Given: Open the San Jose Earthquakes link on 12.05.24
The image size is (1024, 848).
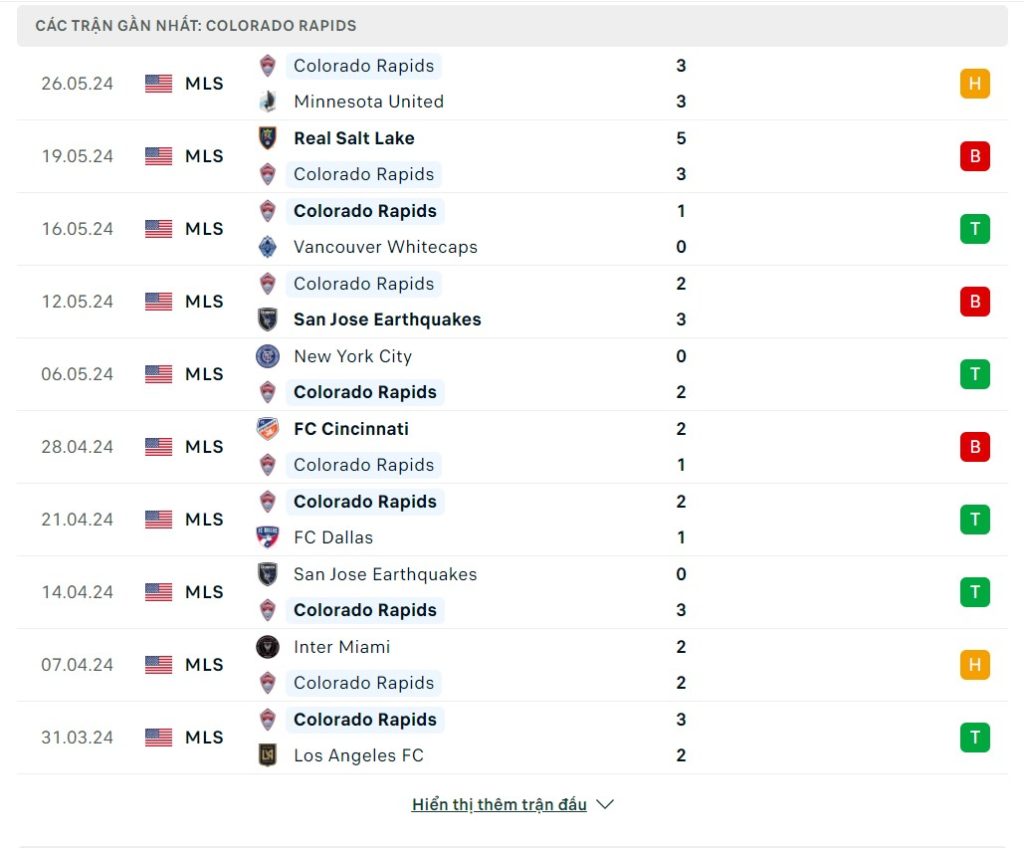Looking at the screenshot, I should point(387,320).
